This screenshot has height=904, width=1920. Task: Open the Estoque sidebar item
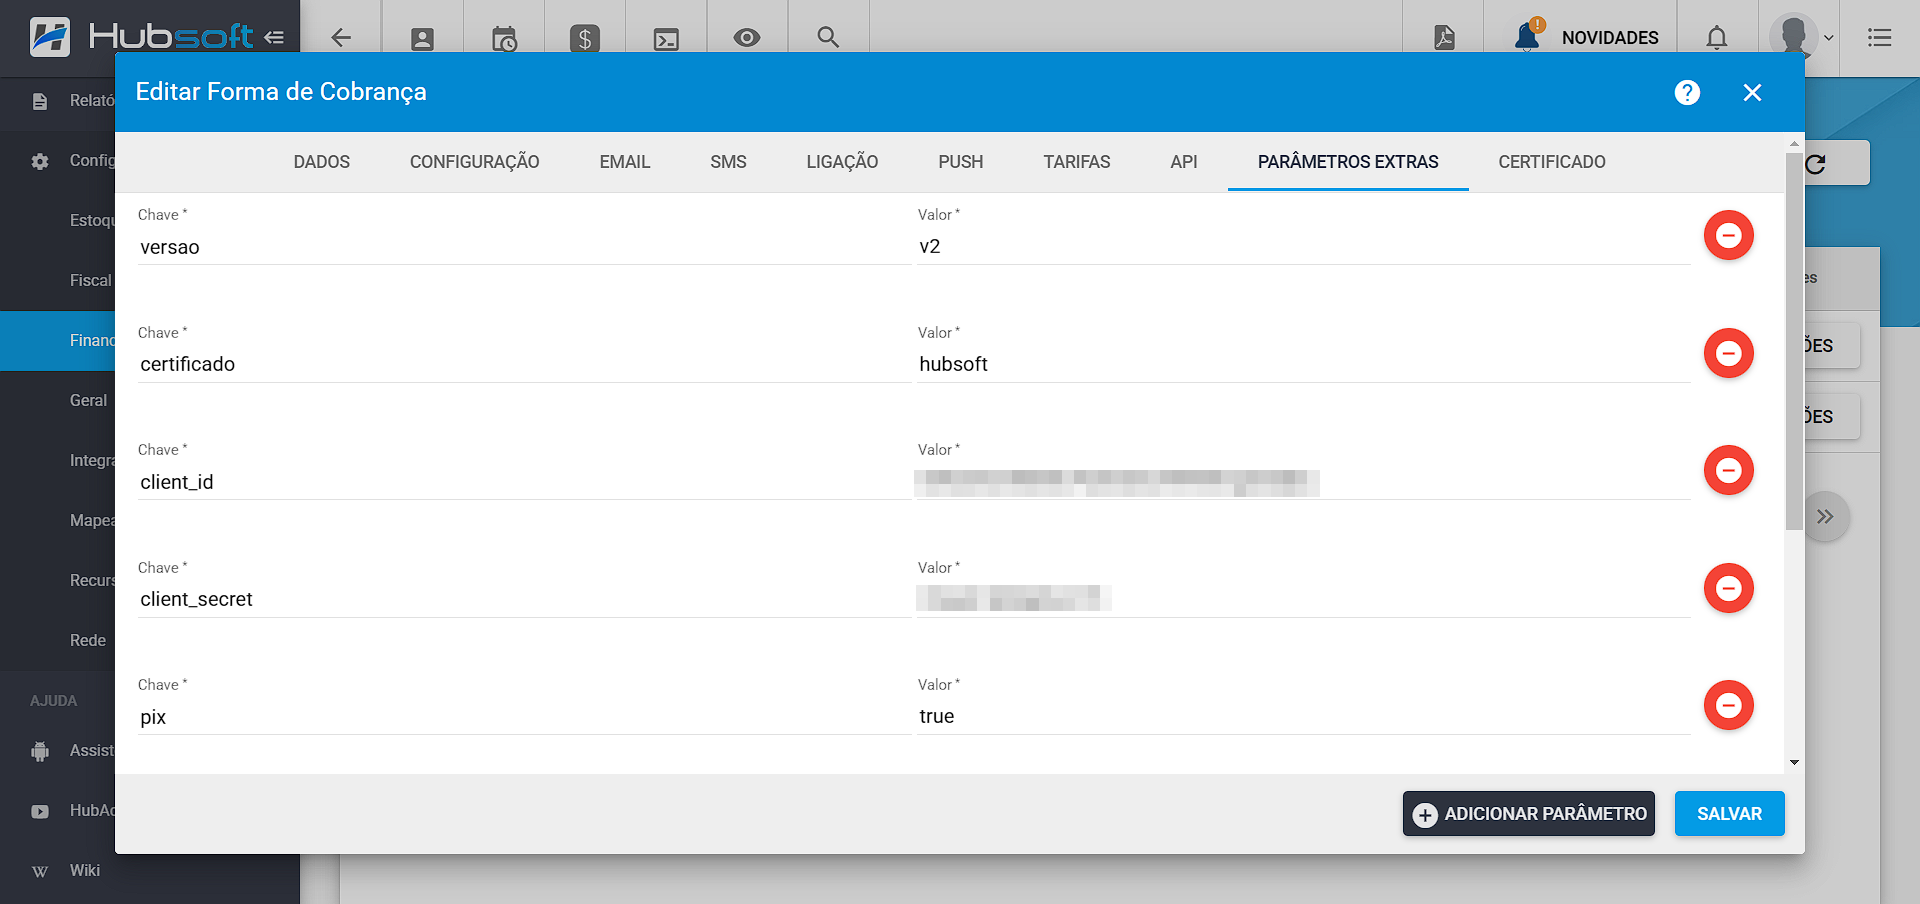point(58,221)
